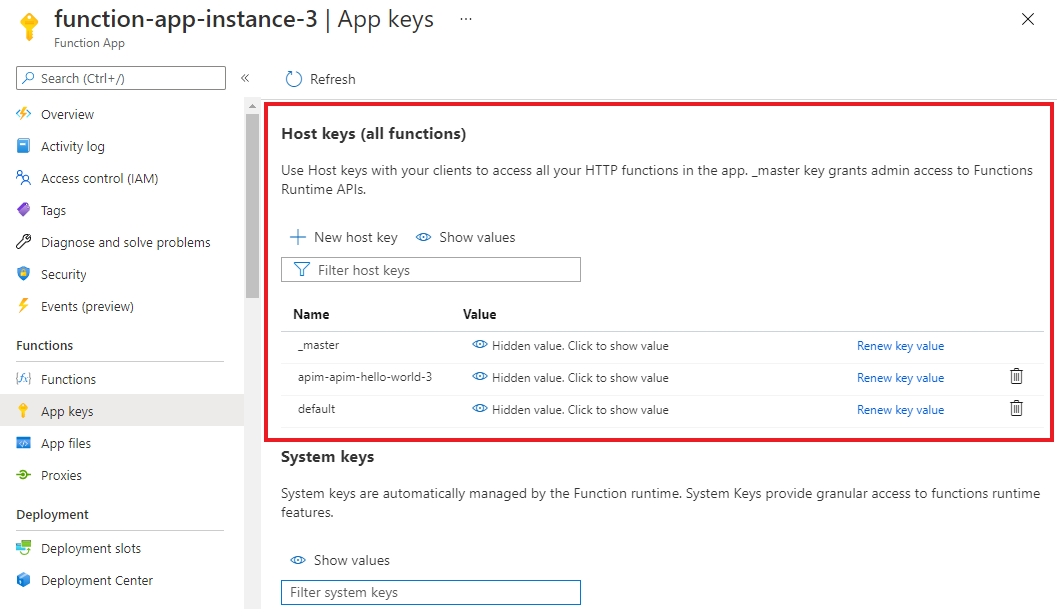Show hidden value of default key
Image resolution: width=1057 pixels, height=609 pixels.
(x=570, y=409)
